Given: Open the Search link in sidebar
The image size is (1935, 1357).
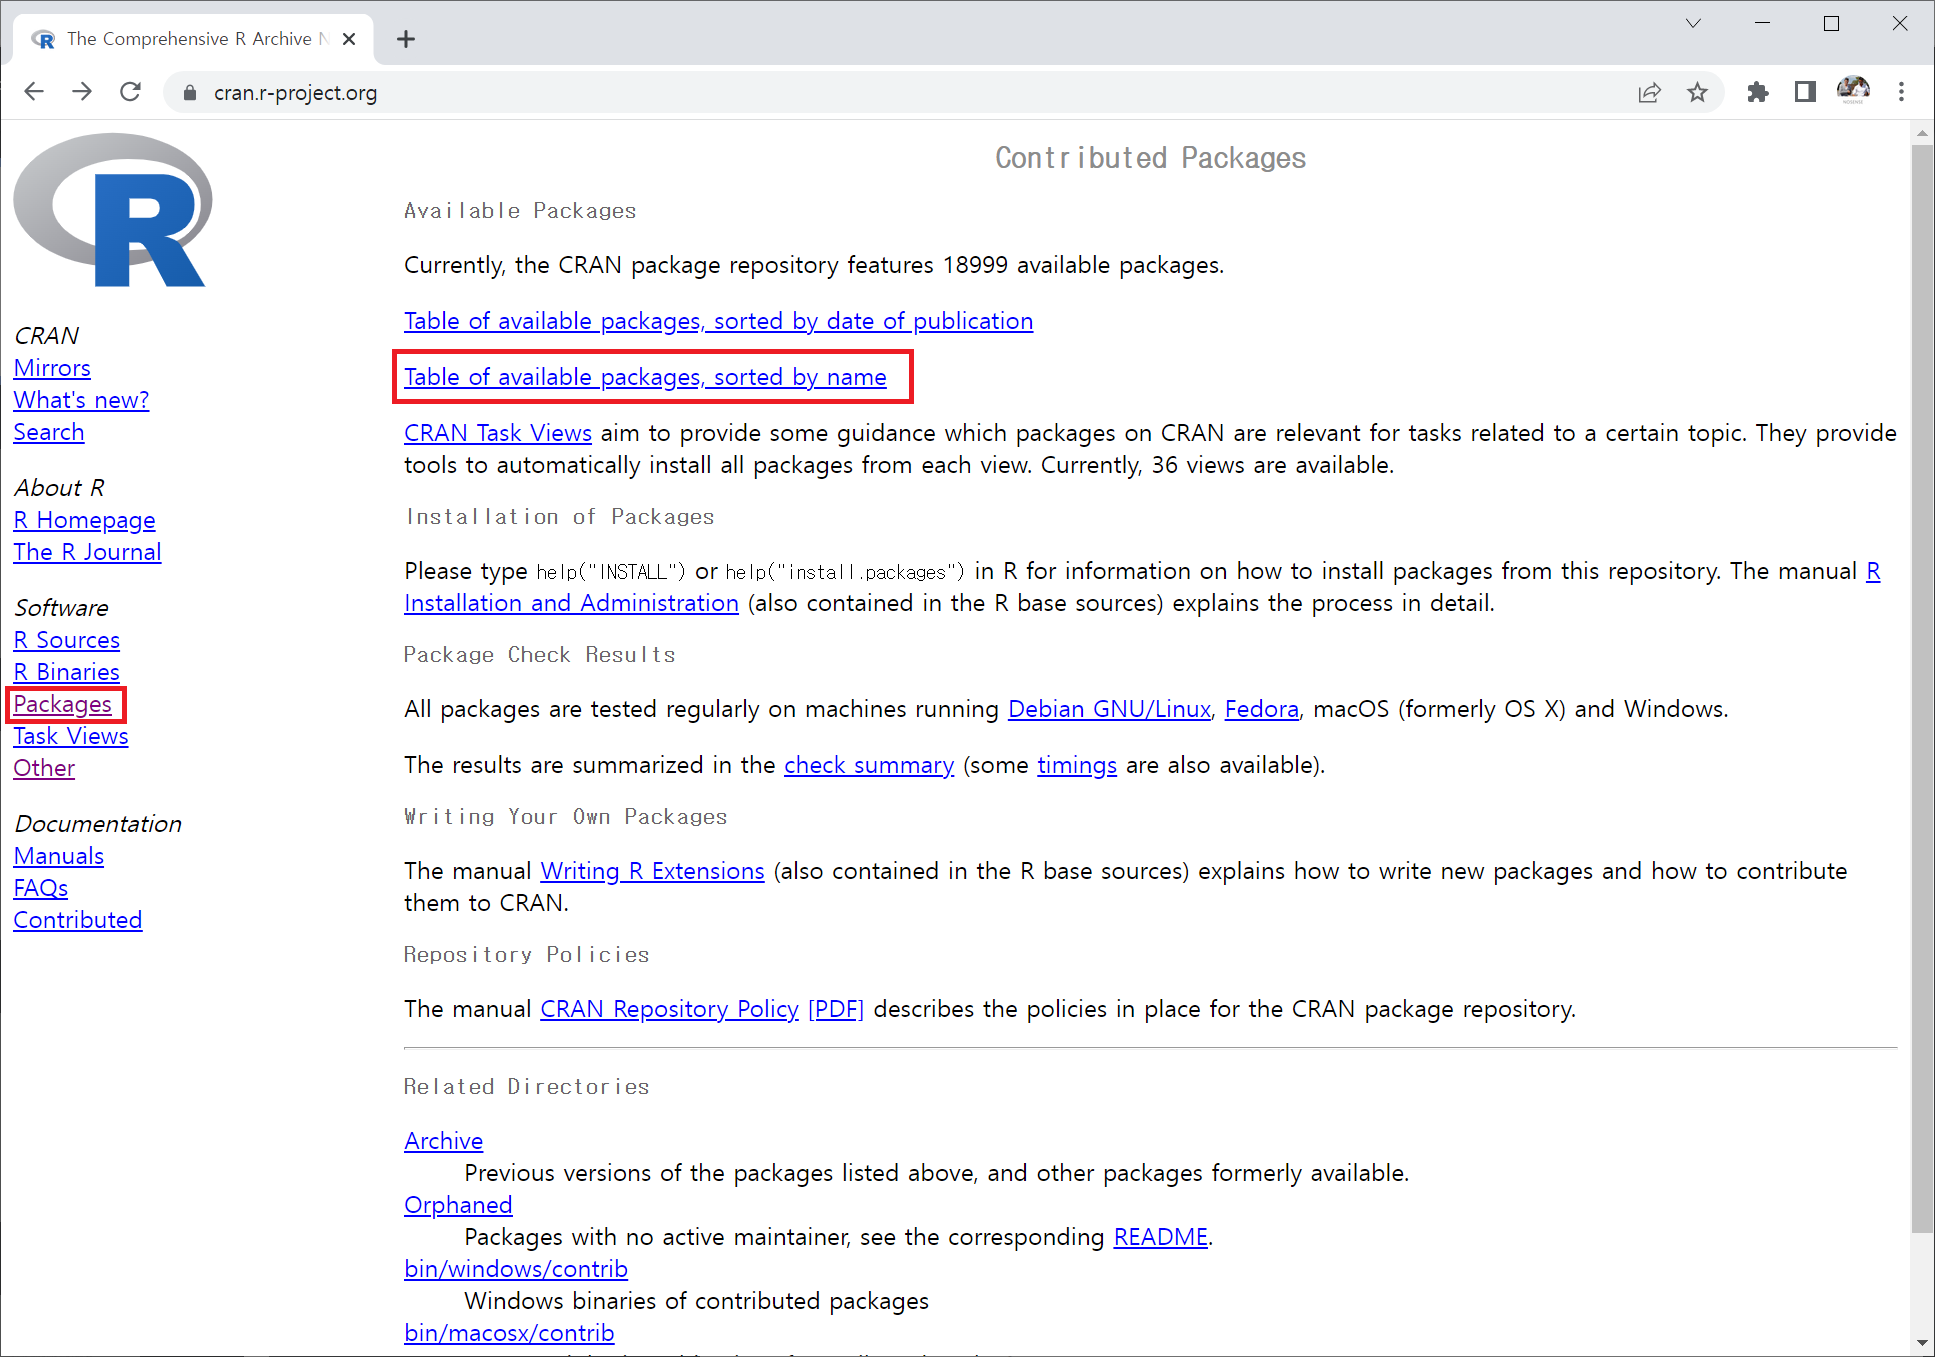Looking at the screenshot, I should click(x=49, y=432).
